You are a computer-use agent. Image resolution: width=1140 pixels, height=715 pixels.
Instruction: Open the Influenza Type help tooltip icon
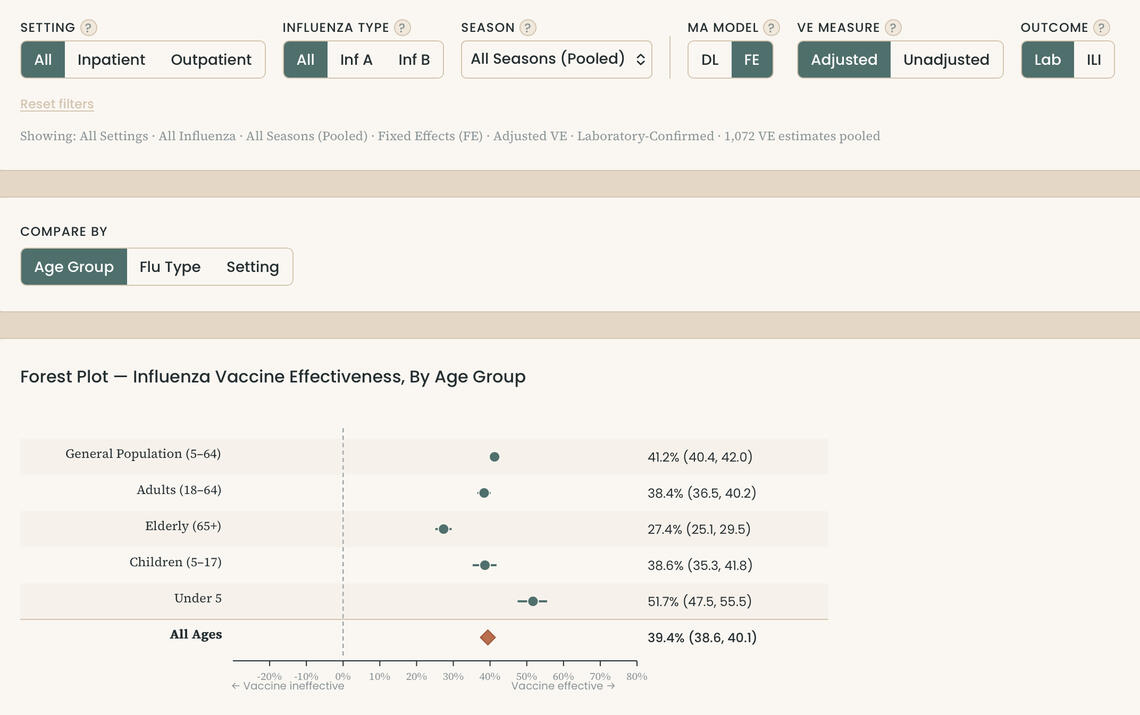click(x=402, y=28)
